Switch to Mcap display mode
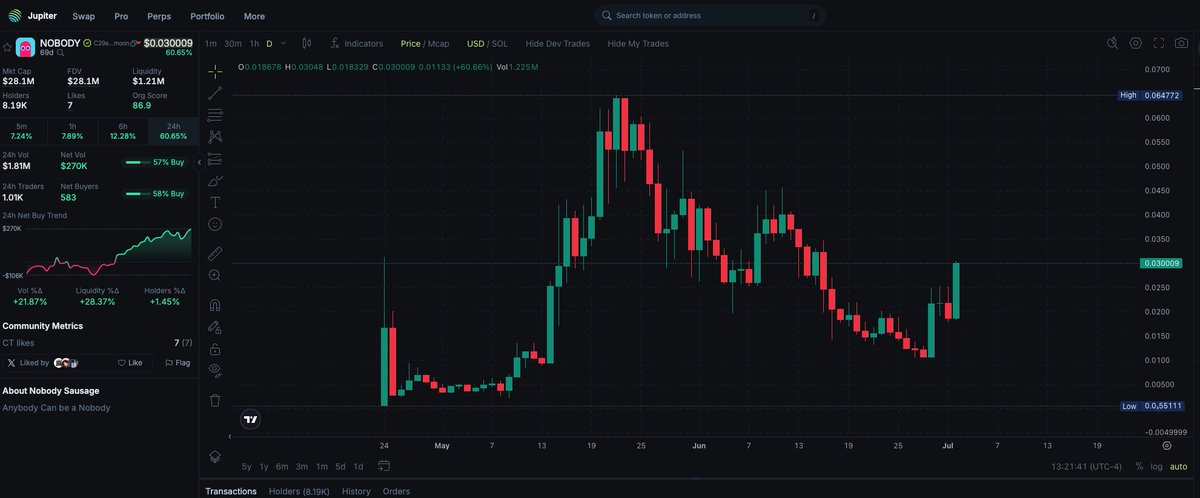Viewport: 1200px width, 498px height. point(439,44)
